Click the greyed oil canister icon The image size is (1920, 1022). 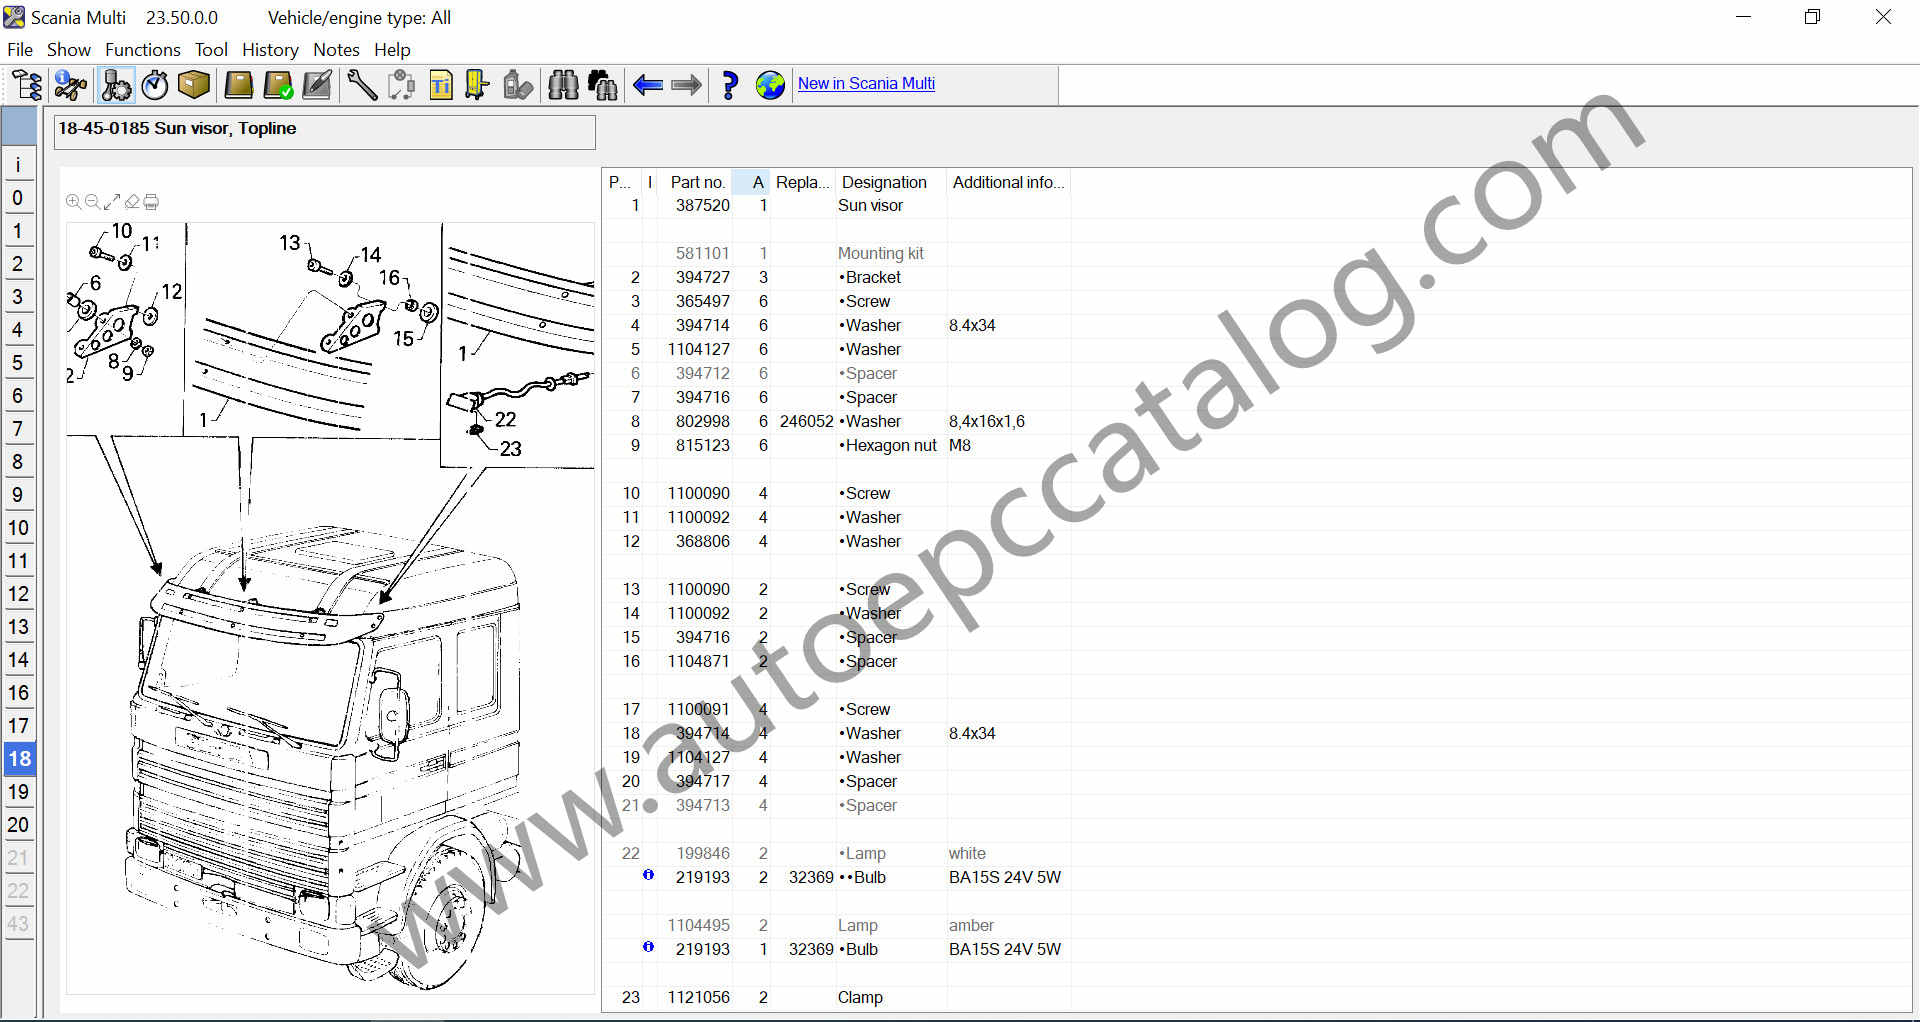[517, 85]
